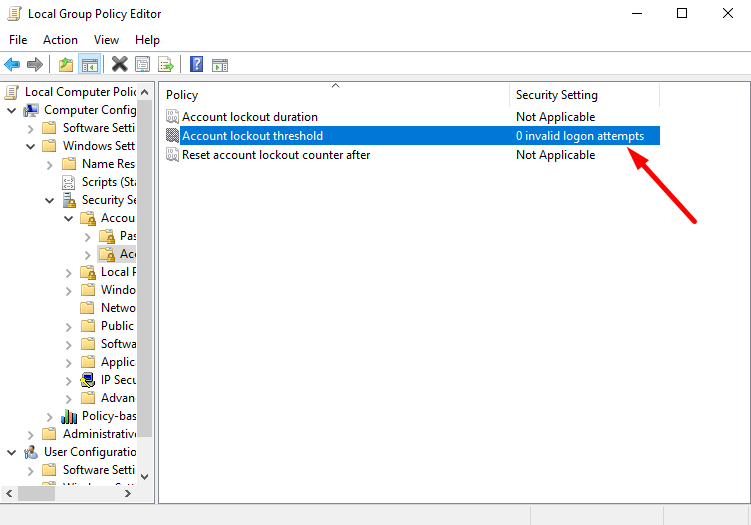Click the User Configuration person icon

[31, 452]
